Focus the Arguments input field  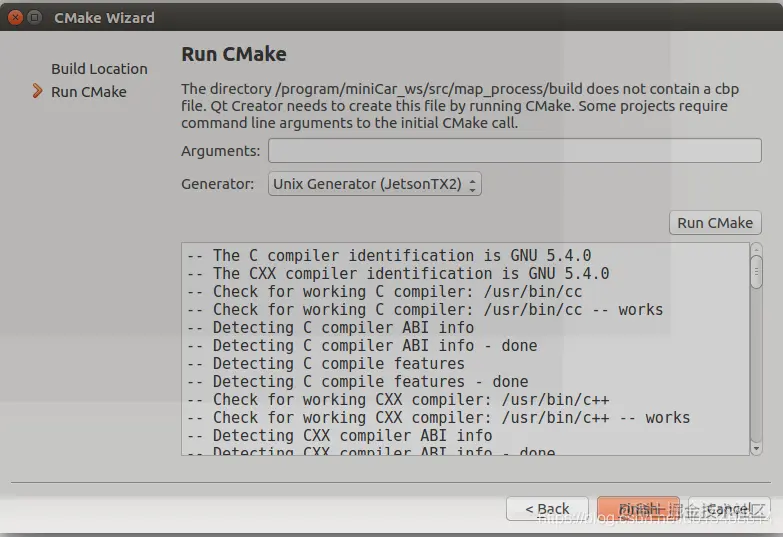(515, 150)
